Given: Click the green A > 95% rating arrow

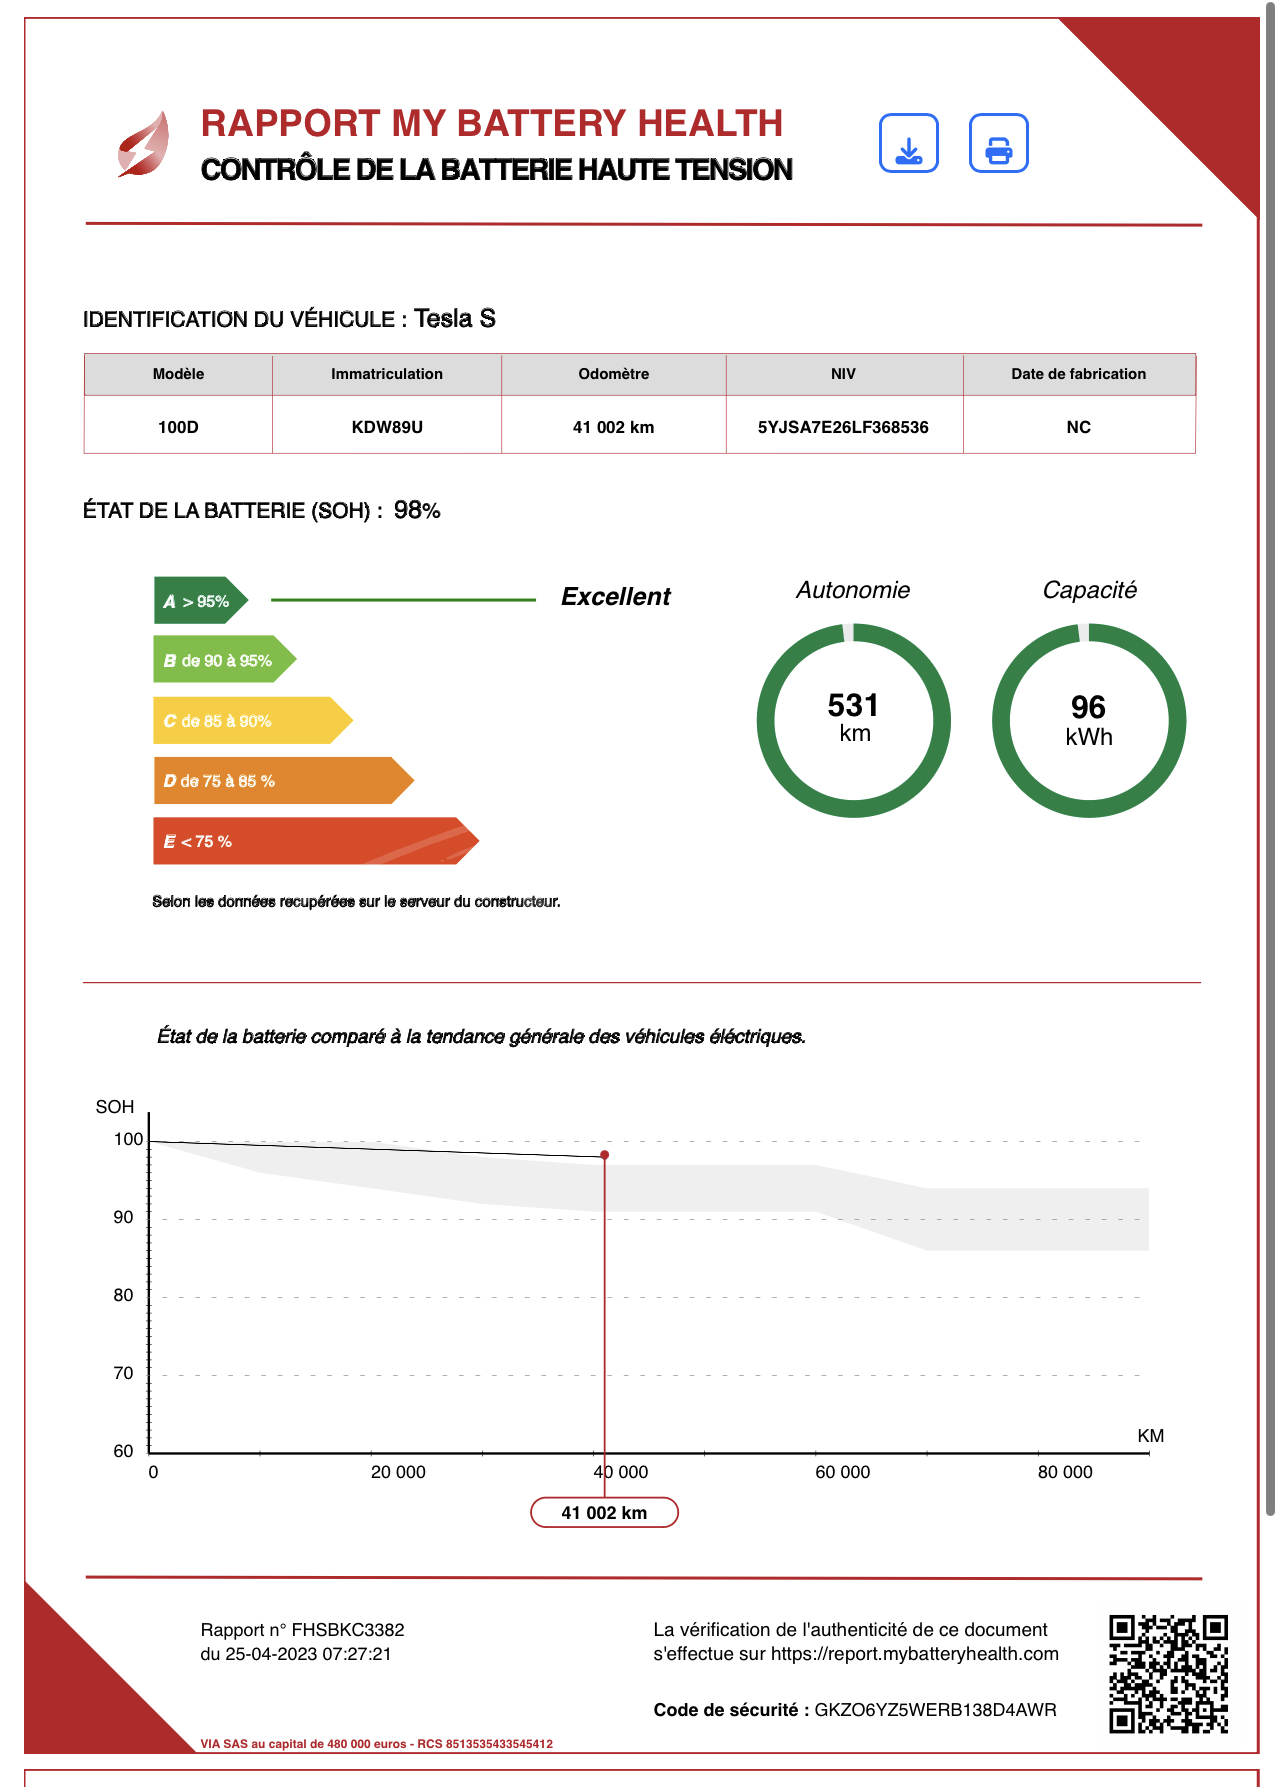Looking at the screenshot, I should (200, 601).
